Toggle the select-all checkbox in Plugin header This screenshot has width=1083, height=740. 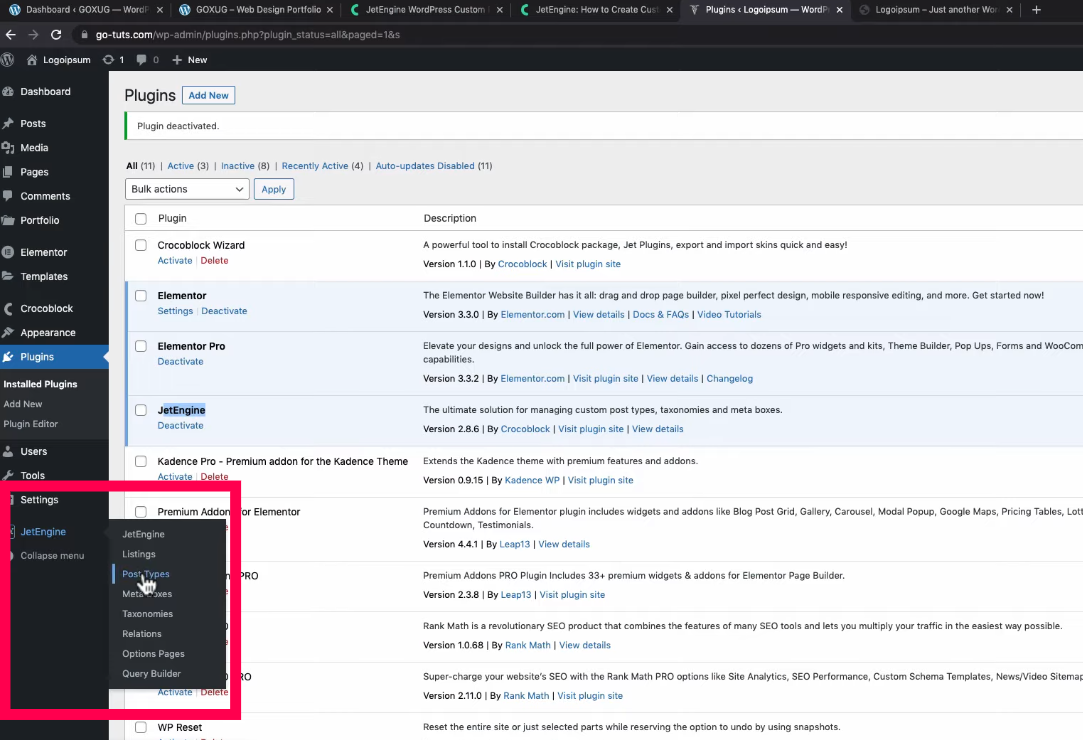tap(141, 219)
